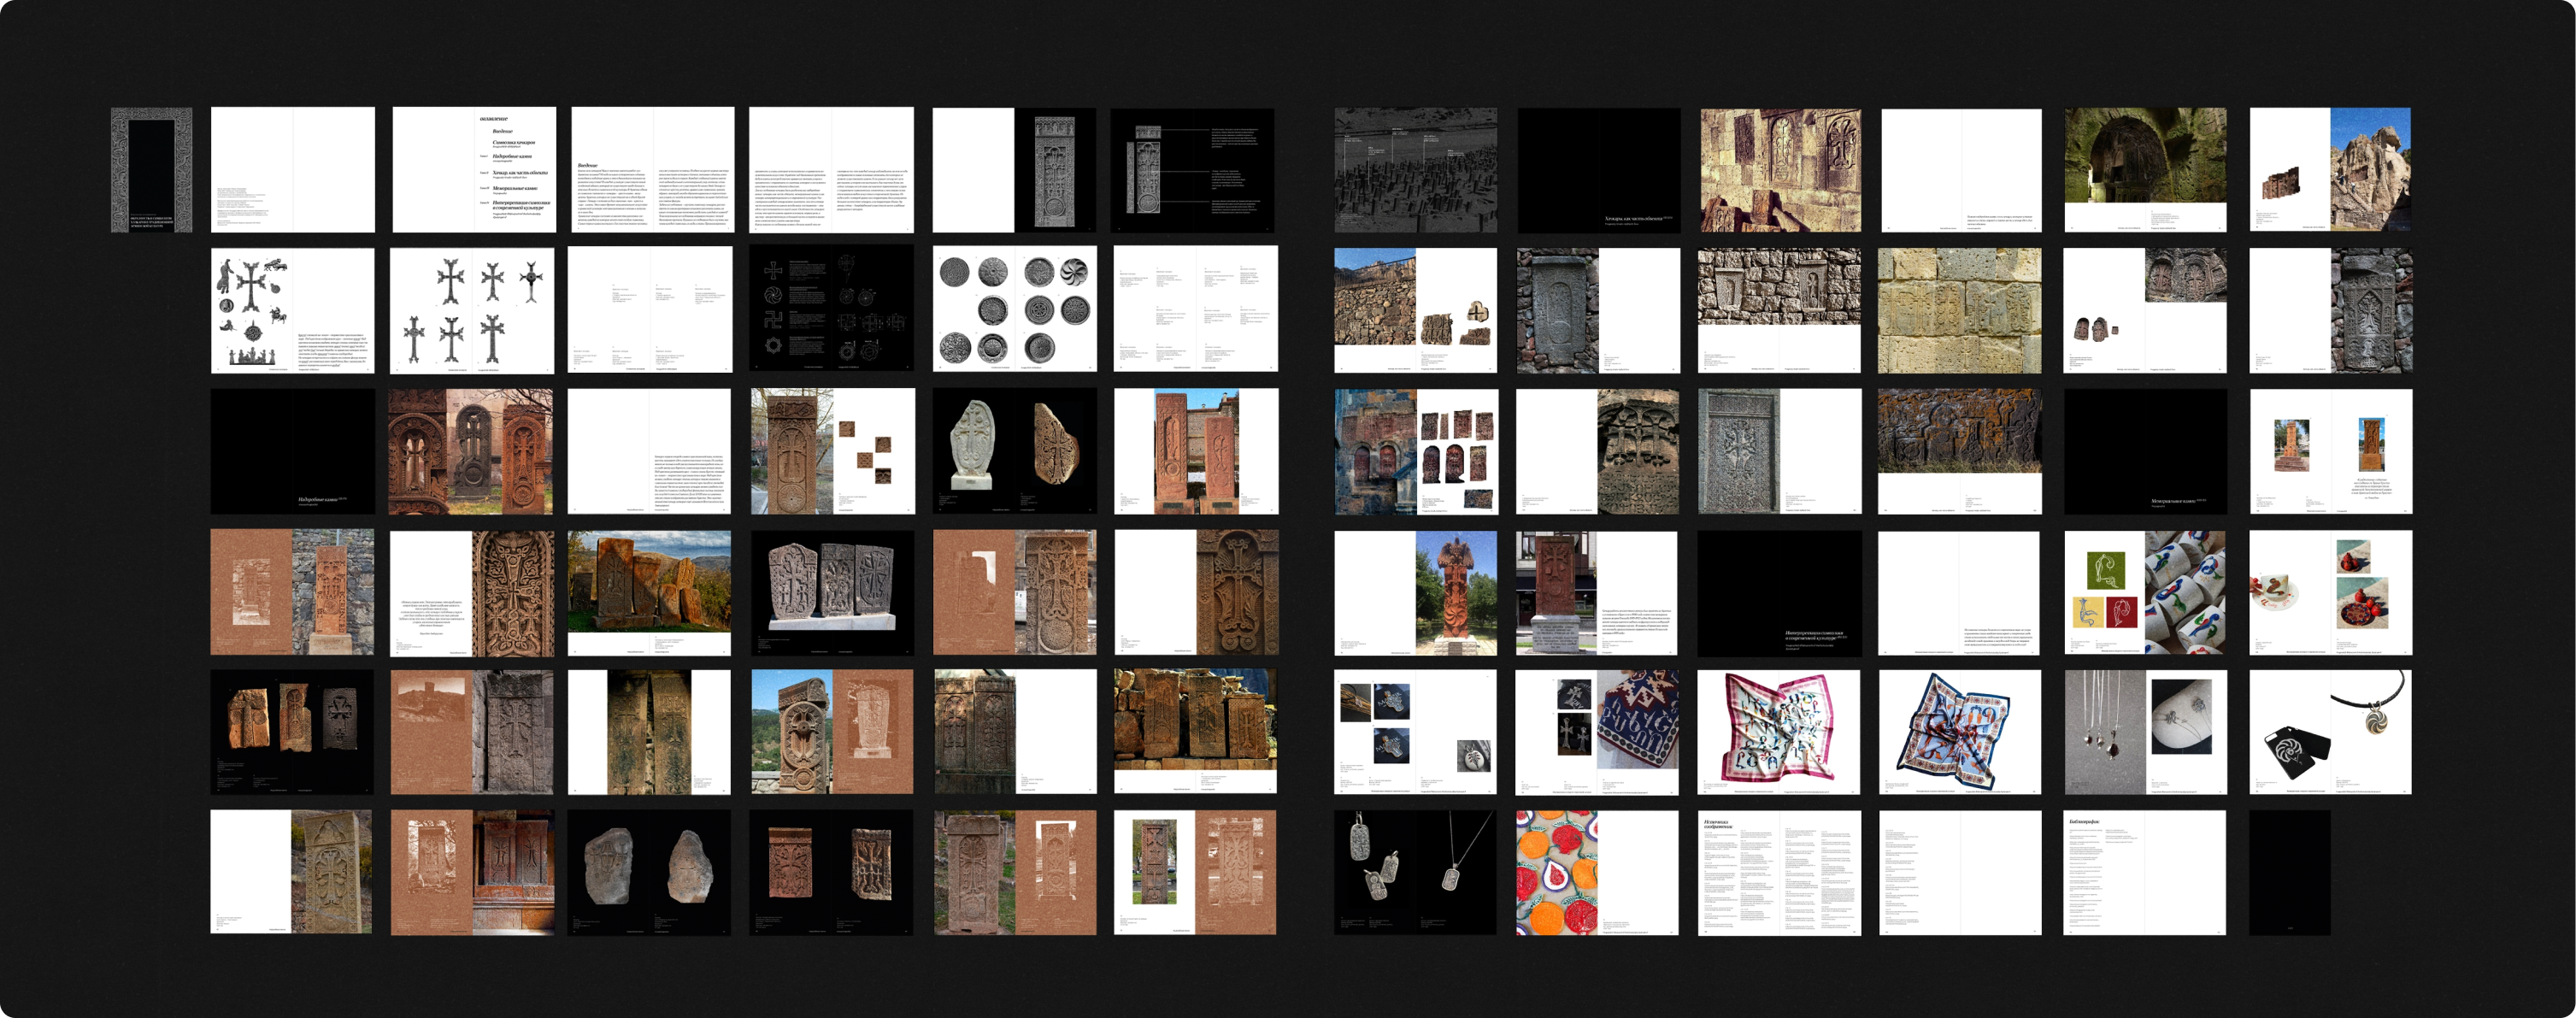Select the black 'Хачкары как часть объекта' title spread

pyautogui.click(x=1598, y=170)
